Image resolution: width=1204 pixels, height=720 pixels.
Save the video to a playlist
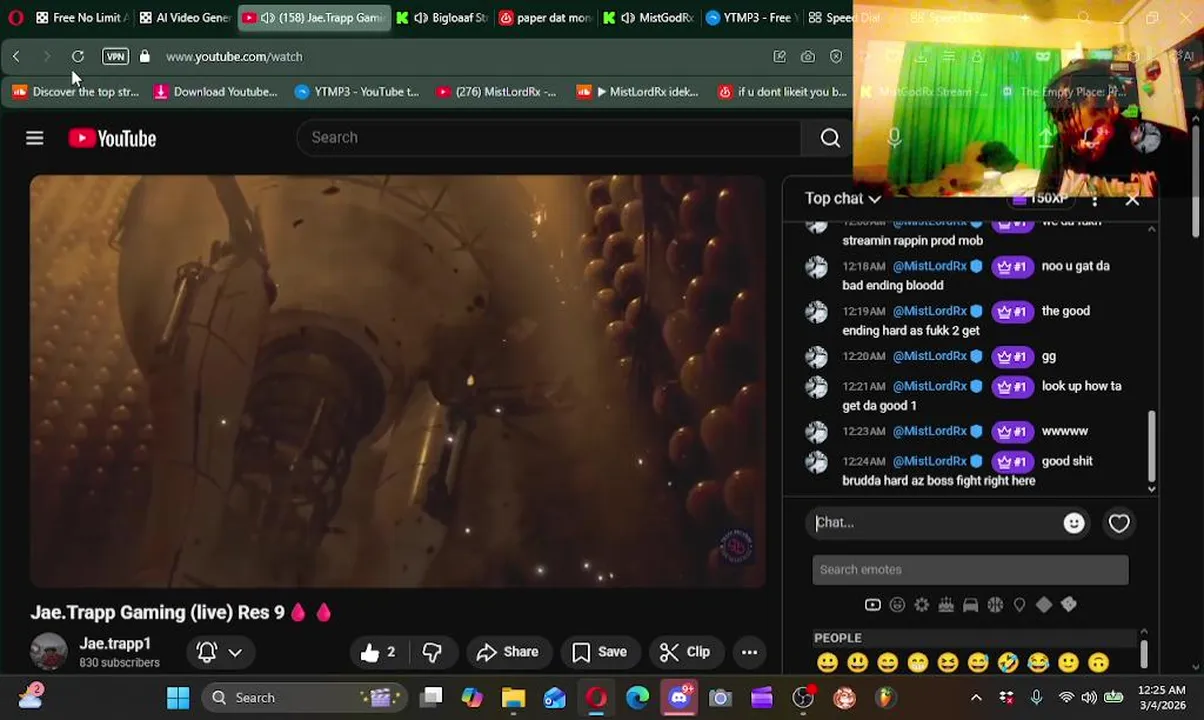[599, 652]
